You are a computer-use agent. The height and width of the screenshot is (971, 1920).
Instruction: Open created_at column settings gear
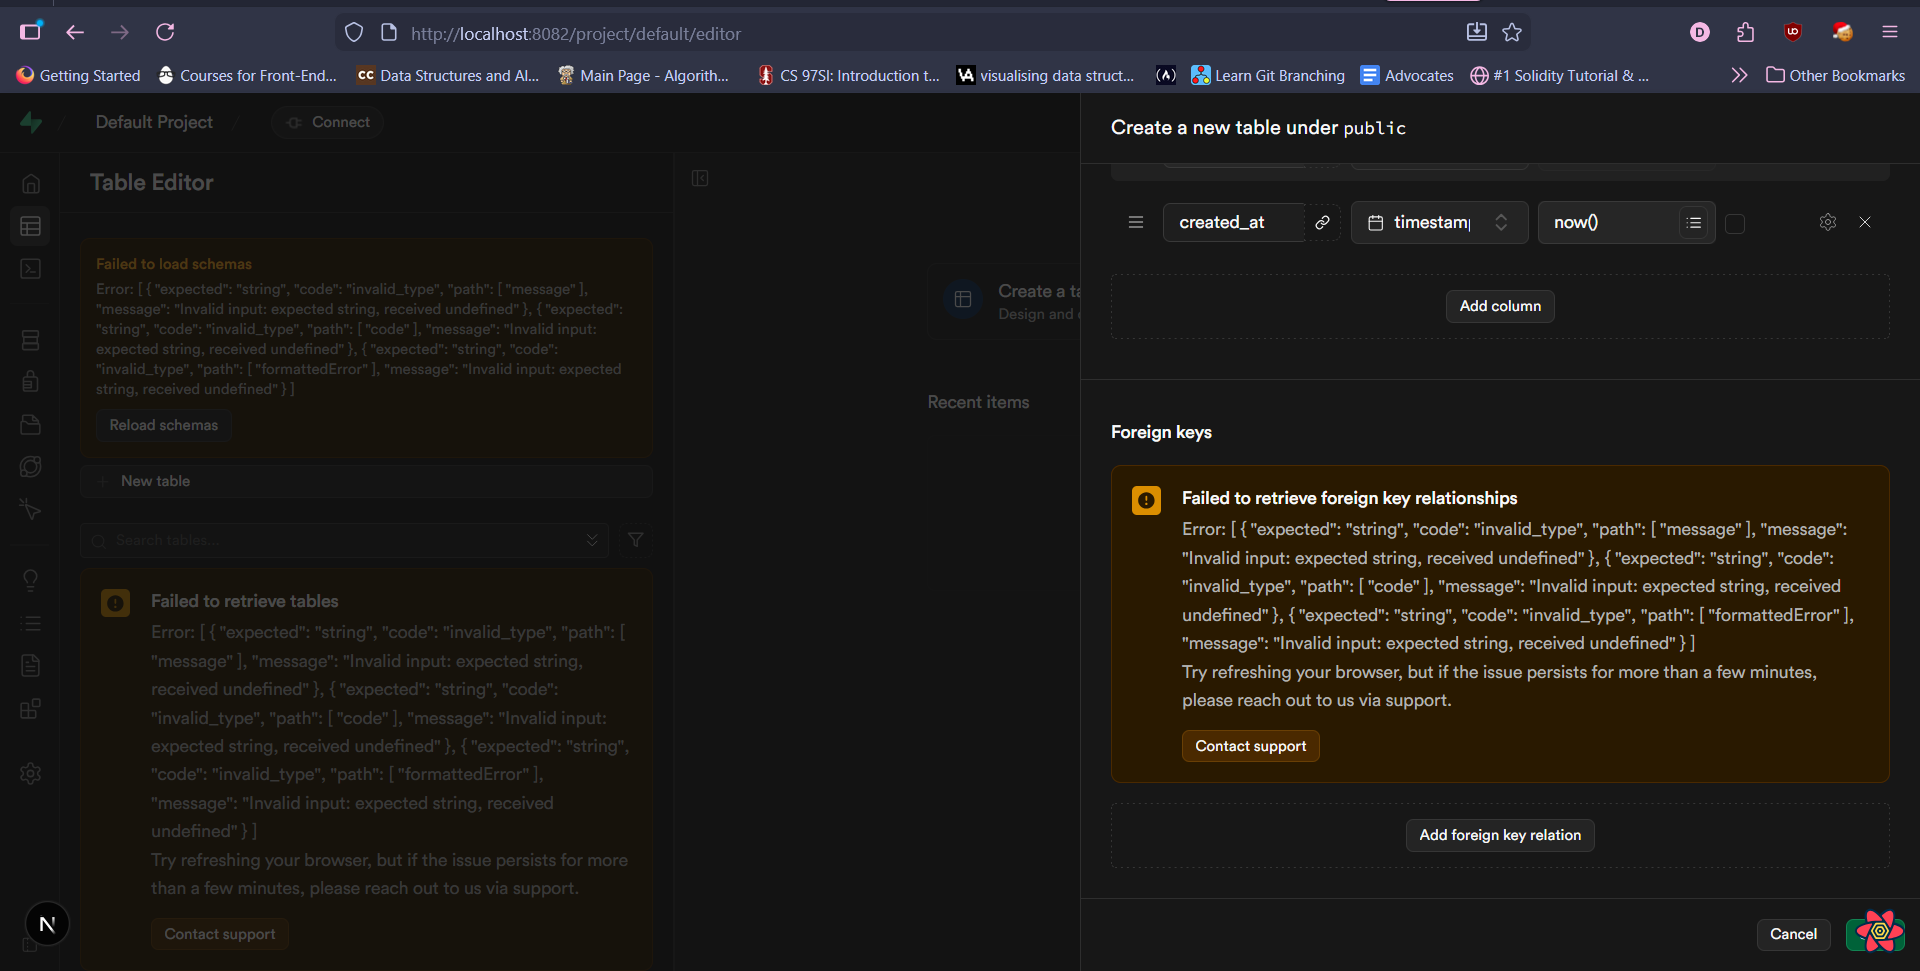pos(1828,222)
